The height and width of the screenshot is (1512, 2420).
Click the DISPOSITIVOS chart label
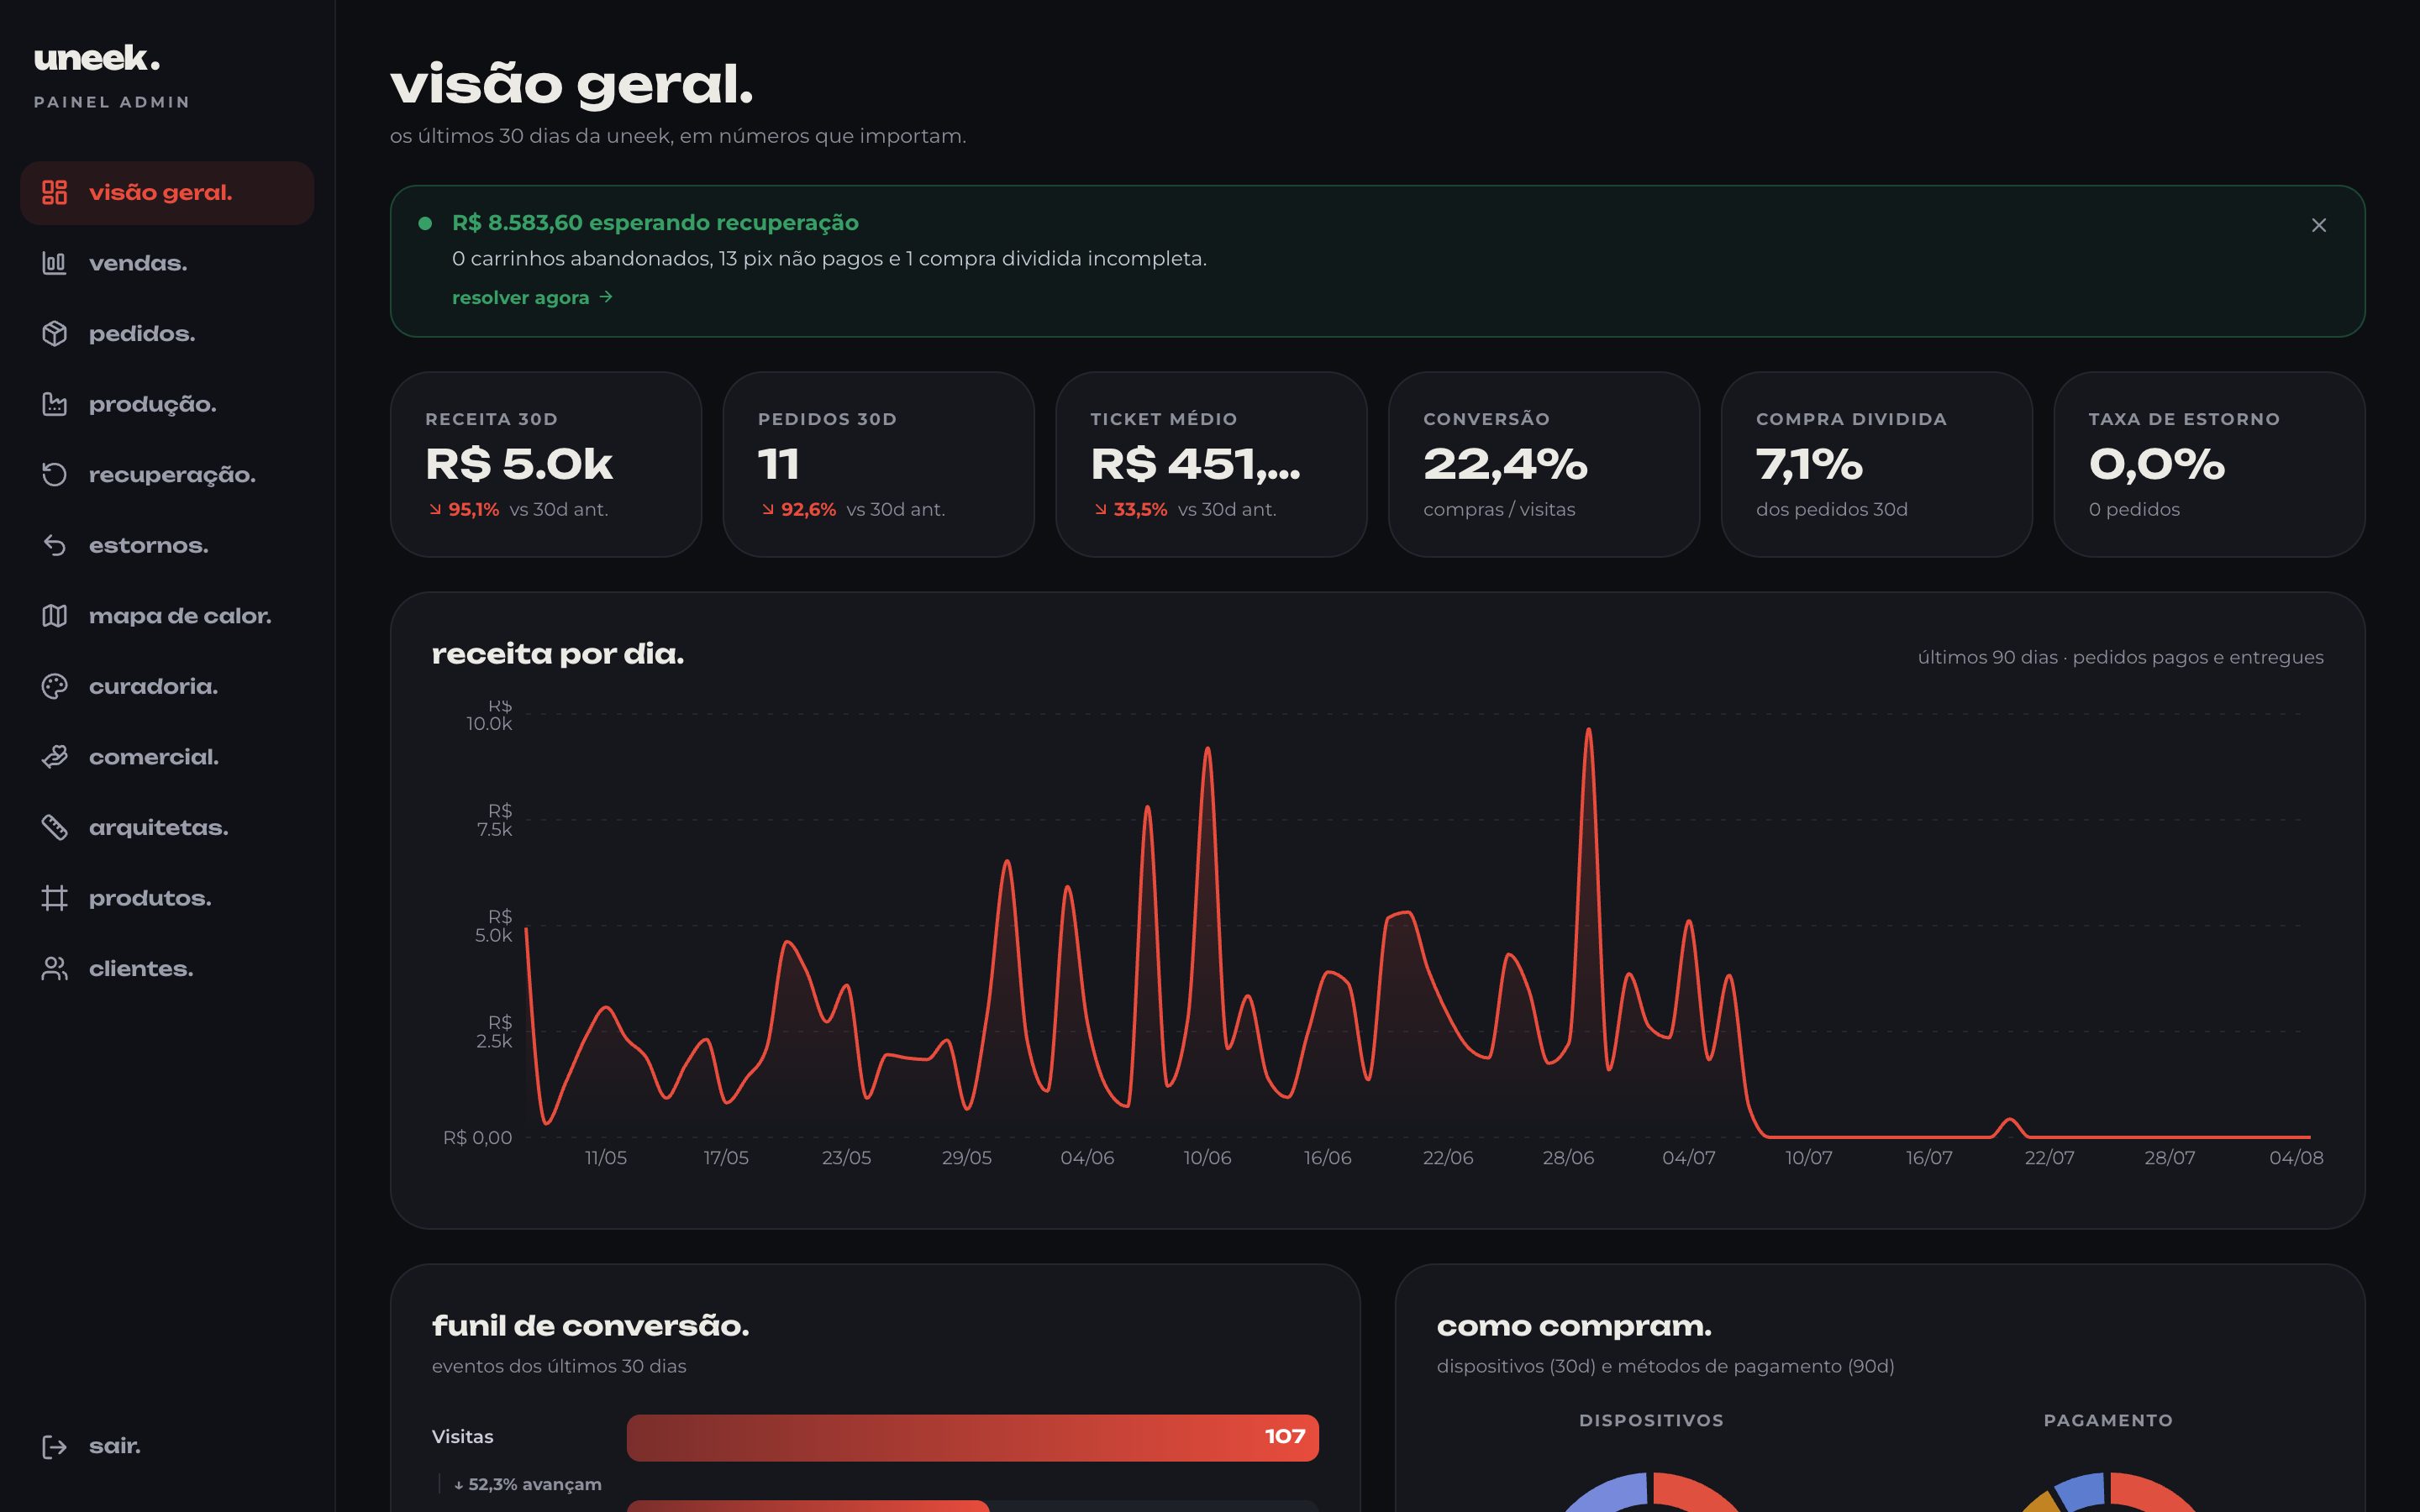click(1651, 1420)
